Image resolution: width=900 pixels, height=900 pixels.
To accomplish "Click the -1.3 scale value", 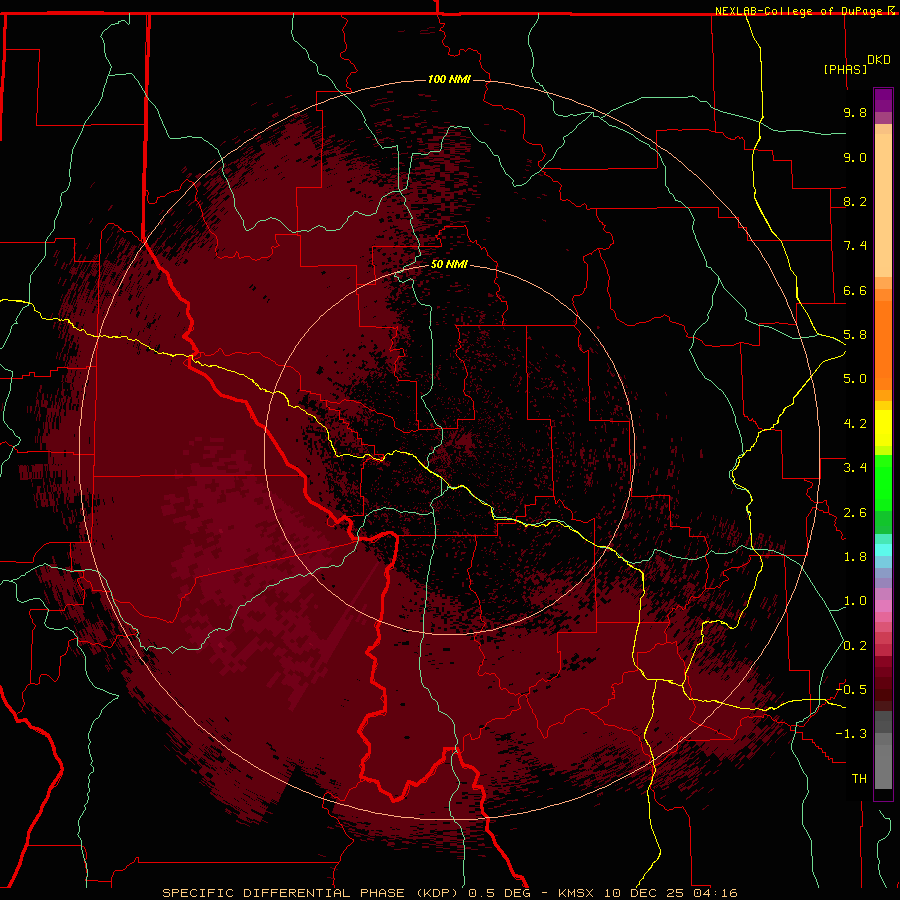I will tap(851, 734).
